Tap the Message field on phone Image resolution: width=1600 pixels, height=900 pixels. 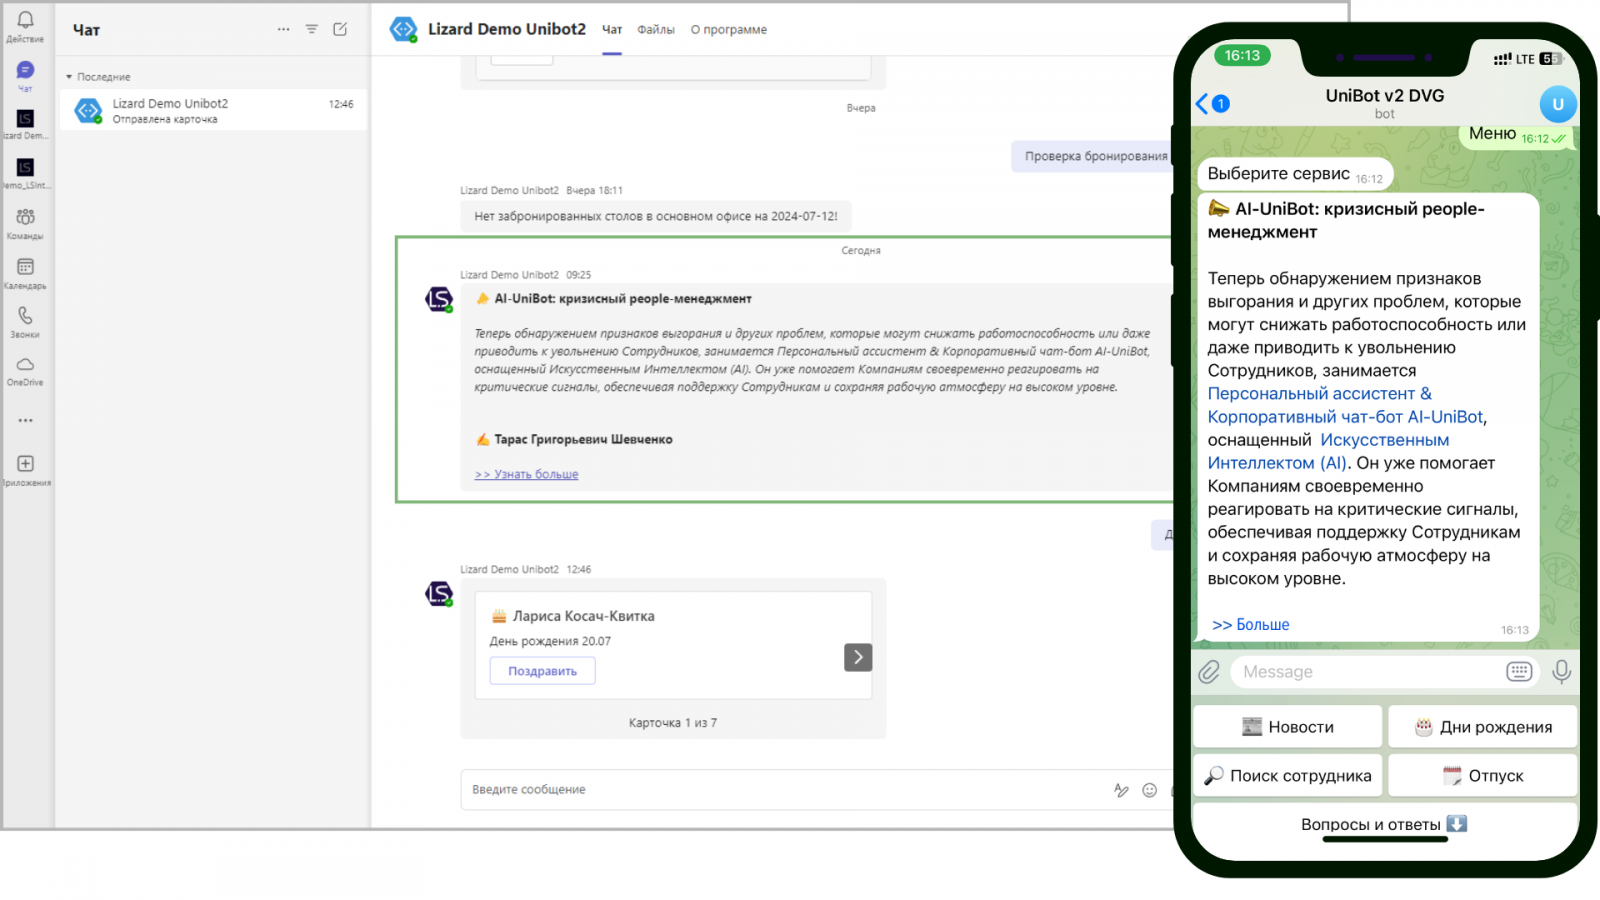tap(1370, 672)
